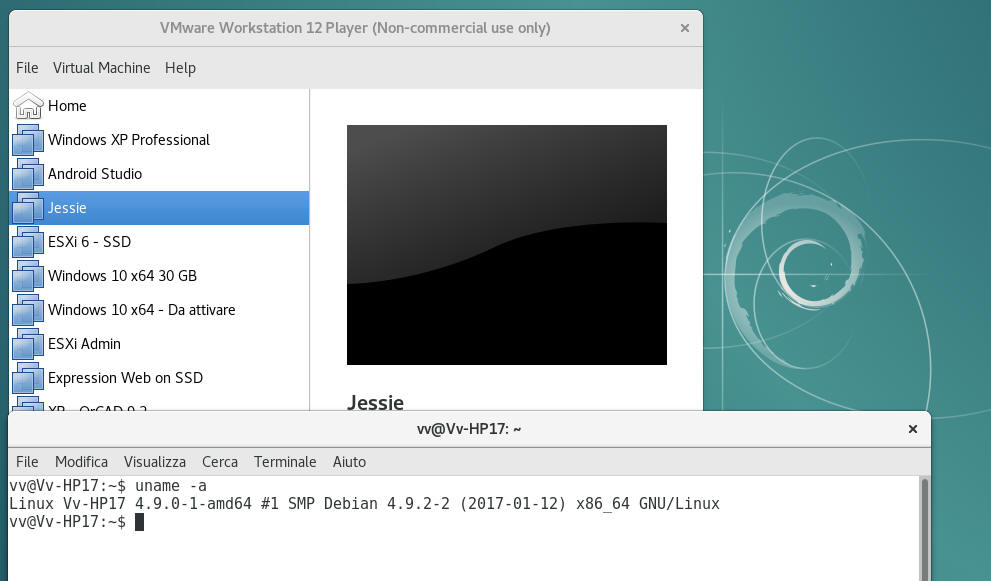Click the vv@Vv-HP17 terminal title bar

(469, 429)
